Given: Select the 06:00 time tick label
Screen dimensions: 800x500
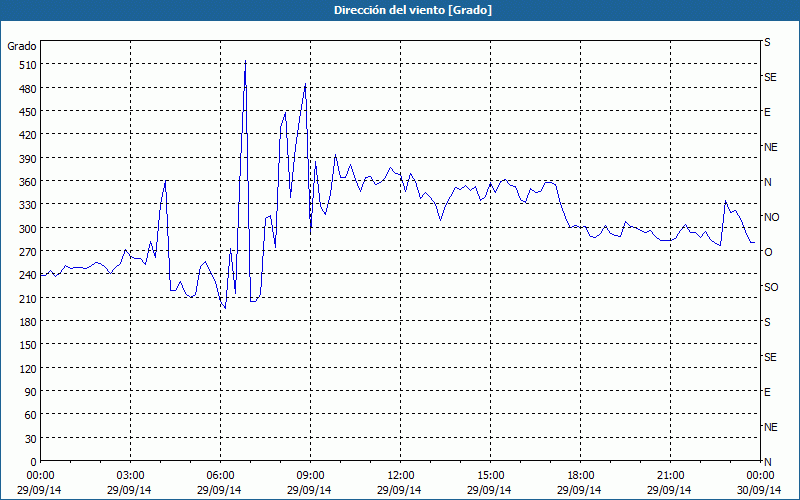Looking at the screenshot, I should [x=220, y=476].
